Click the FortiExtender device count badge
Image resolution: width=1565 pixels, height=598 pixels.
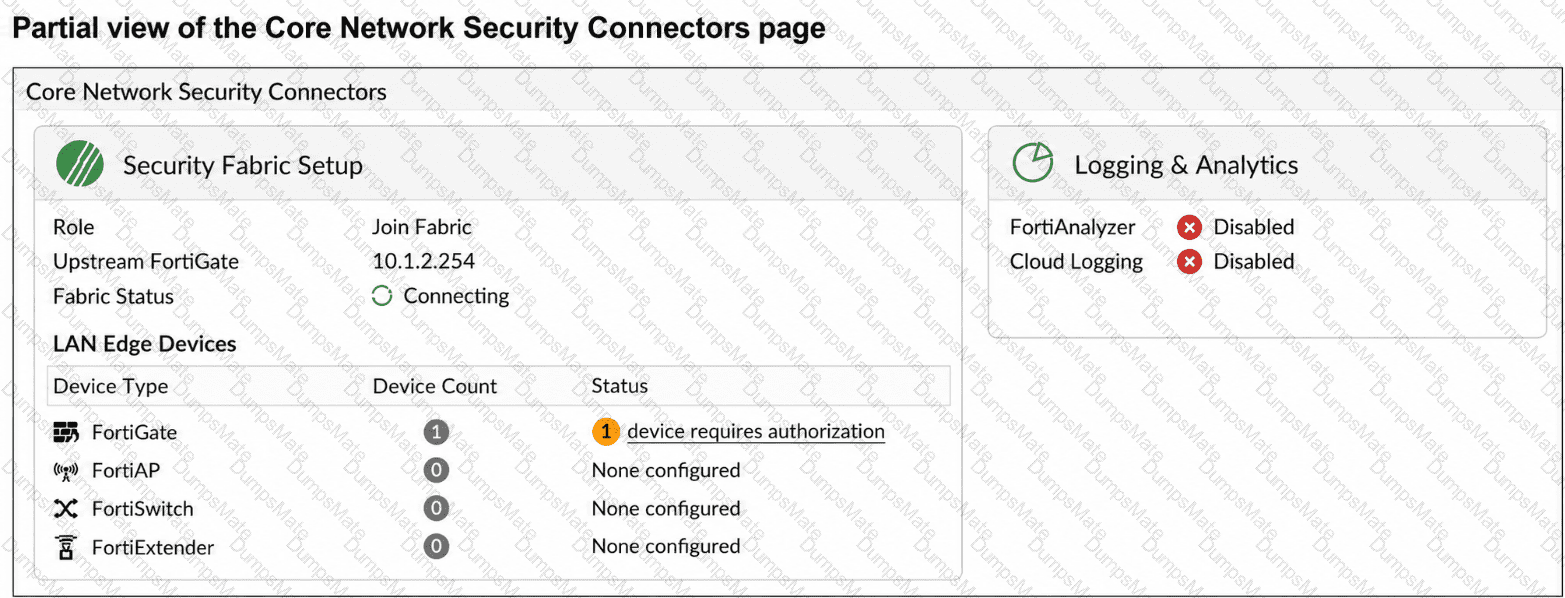[x=435, y=546]
